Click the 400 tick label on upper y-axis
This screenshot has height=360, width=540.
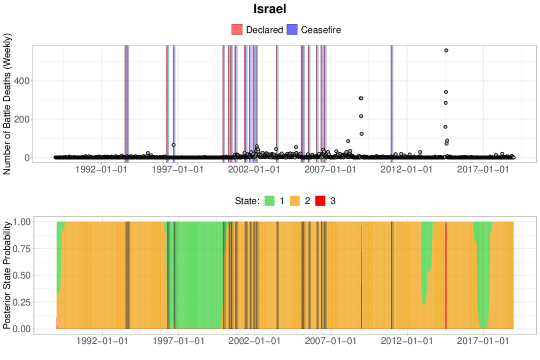coord(22,81)
